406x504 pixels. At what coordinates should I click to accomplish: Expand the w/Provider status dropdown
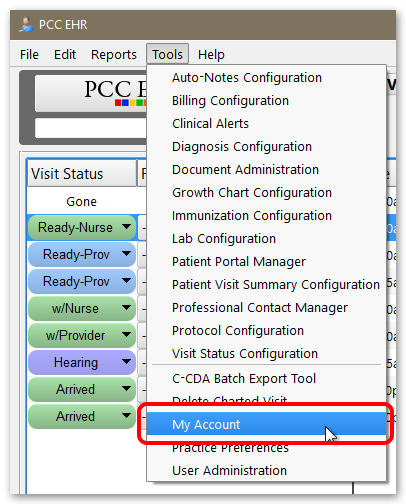[x=126, y=335]
